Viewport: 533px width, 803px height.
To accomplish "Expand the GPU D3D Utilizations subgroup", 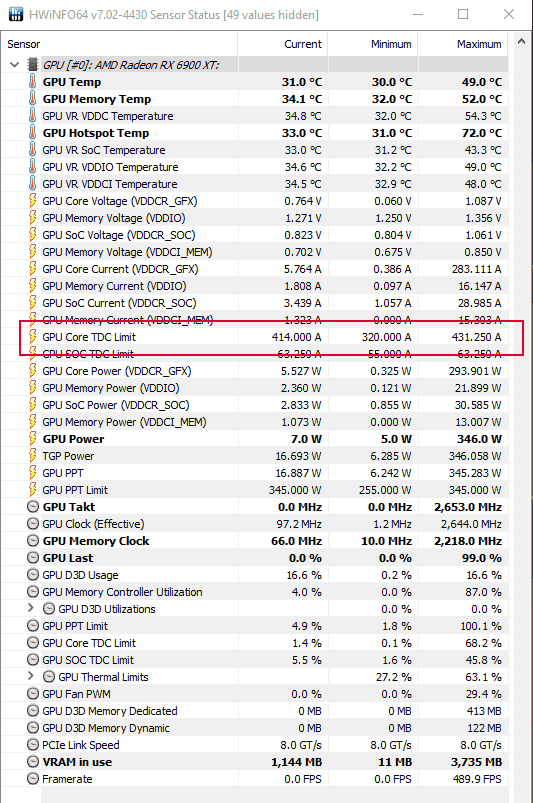I will (31, 608).
